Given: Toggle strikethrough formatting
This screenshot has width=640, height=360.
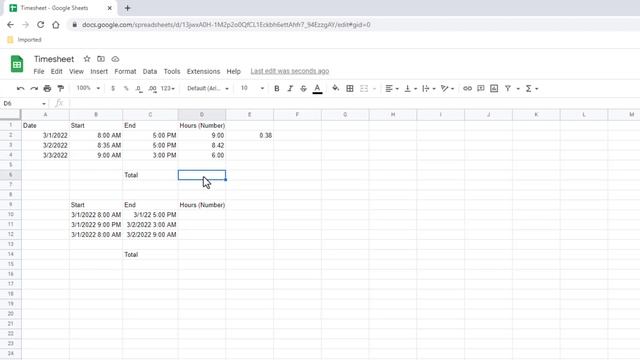Looking at the screenshot, I should point(303,89).
